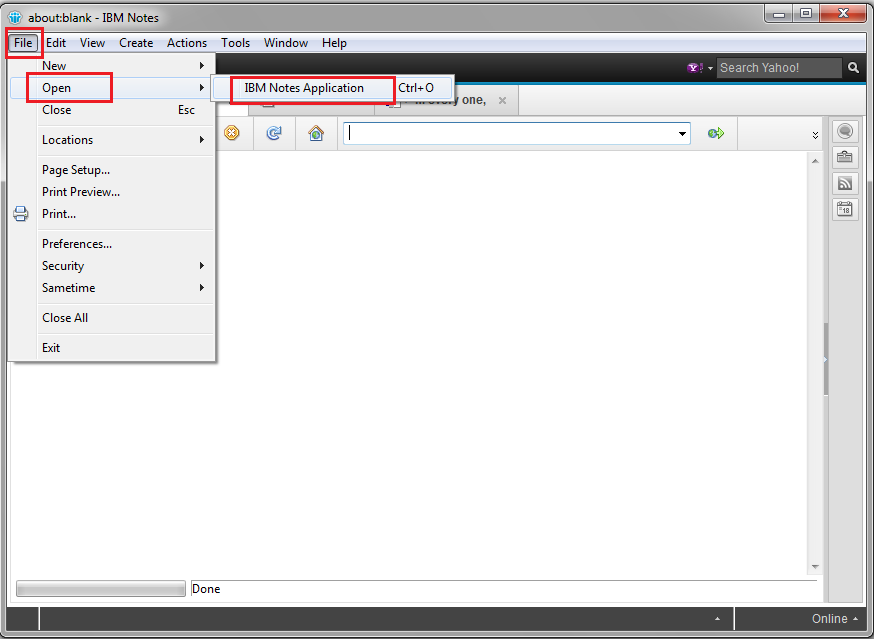Image resolution: width=874 pixels, height=639 pixels.
Task: Choose Close from the File menu
Action: pos(111,110)
